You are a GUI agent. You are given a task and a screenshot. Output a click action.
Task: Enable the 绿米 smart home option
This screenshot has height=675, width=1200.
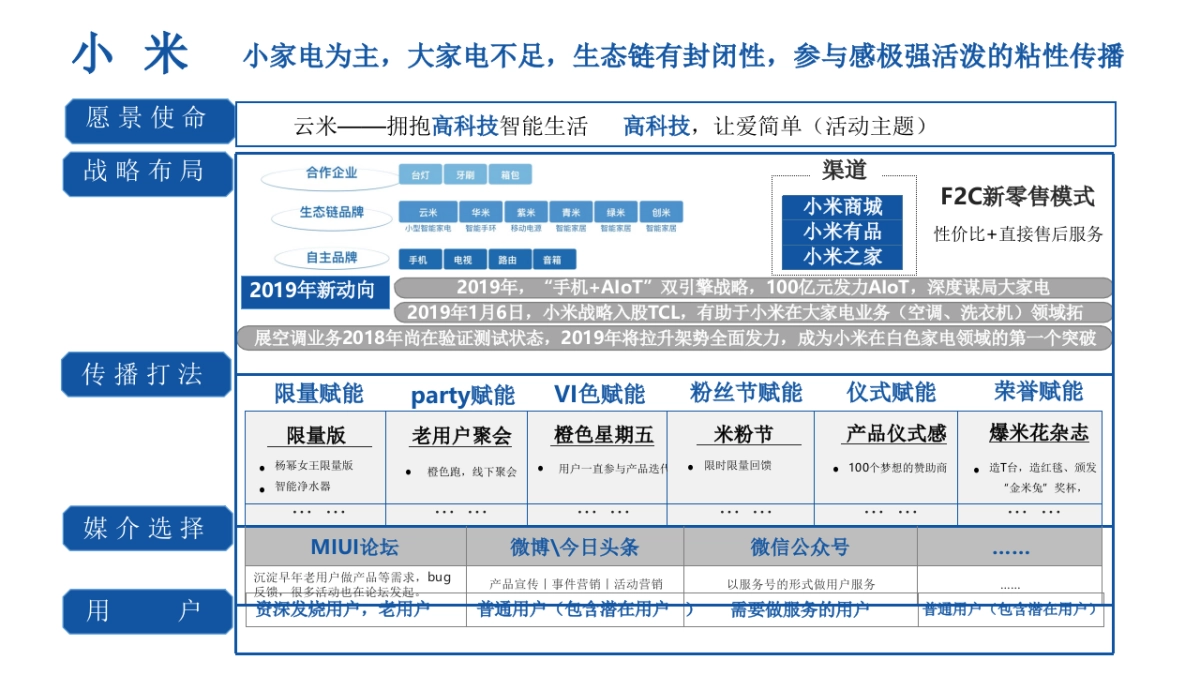click(617, 212)
